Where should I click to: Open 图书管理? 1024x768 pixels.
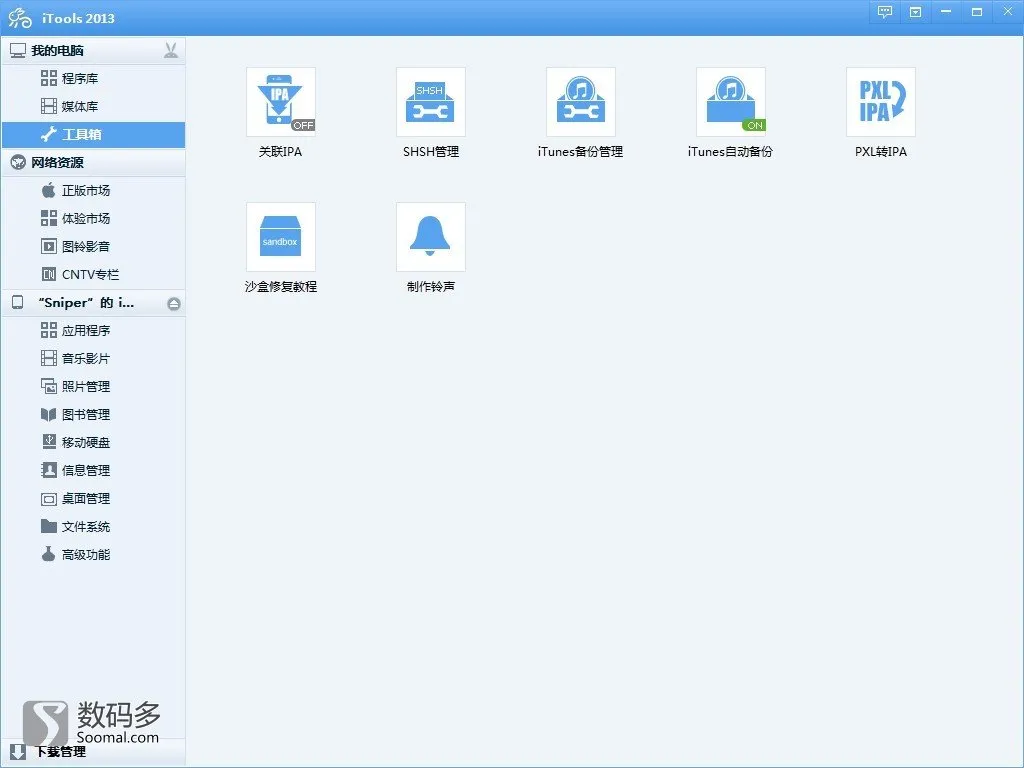point(93,415)
